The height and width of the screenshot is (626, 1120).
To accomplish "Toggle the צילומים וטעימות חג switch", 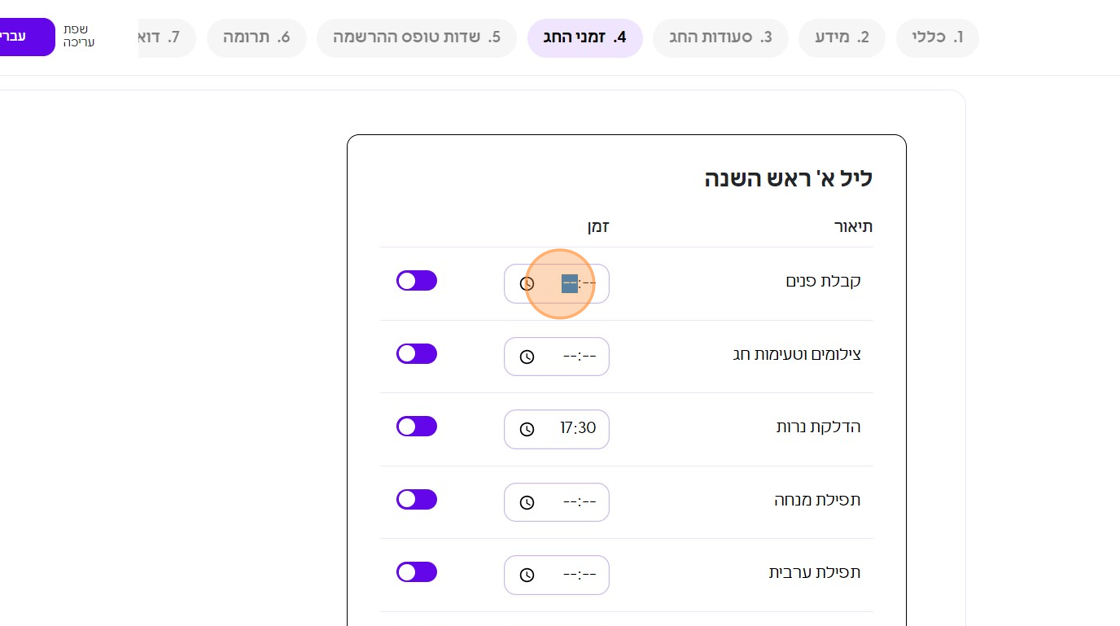I will click(x=416, y=354).
